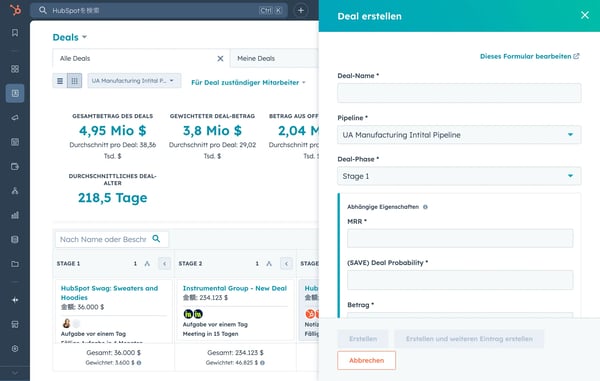Click the HubSpot sprocket logo
The image size is (600, 381).
point(15,9)
